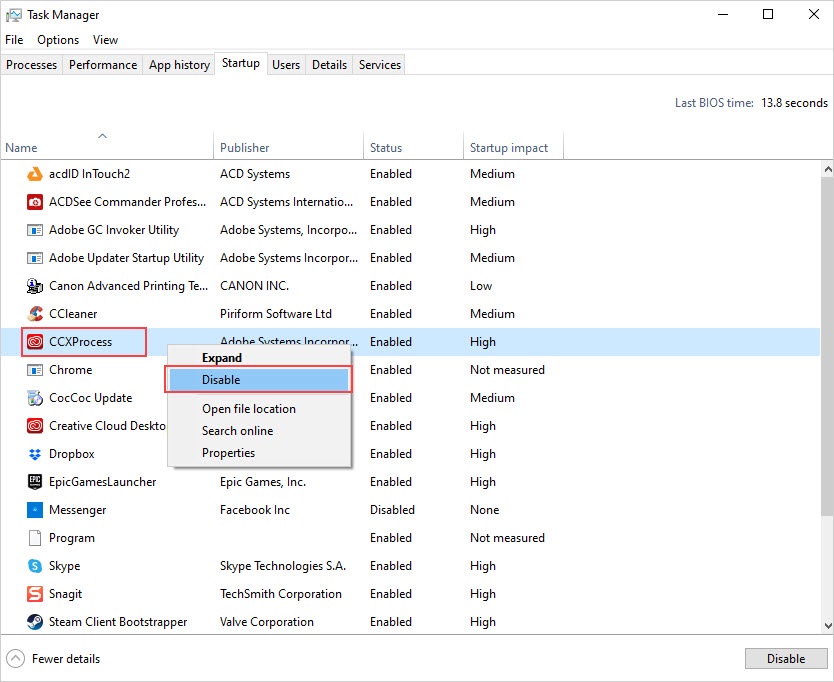Click the CCleaner icon in list
This screenshot has width=834, height=682.
(x=34, y=314)
